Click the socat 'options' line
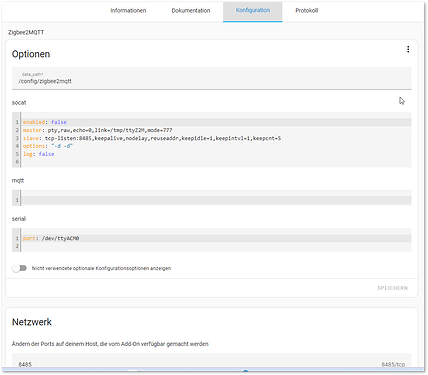The image size is (428, 375). tap(217, 146)
